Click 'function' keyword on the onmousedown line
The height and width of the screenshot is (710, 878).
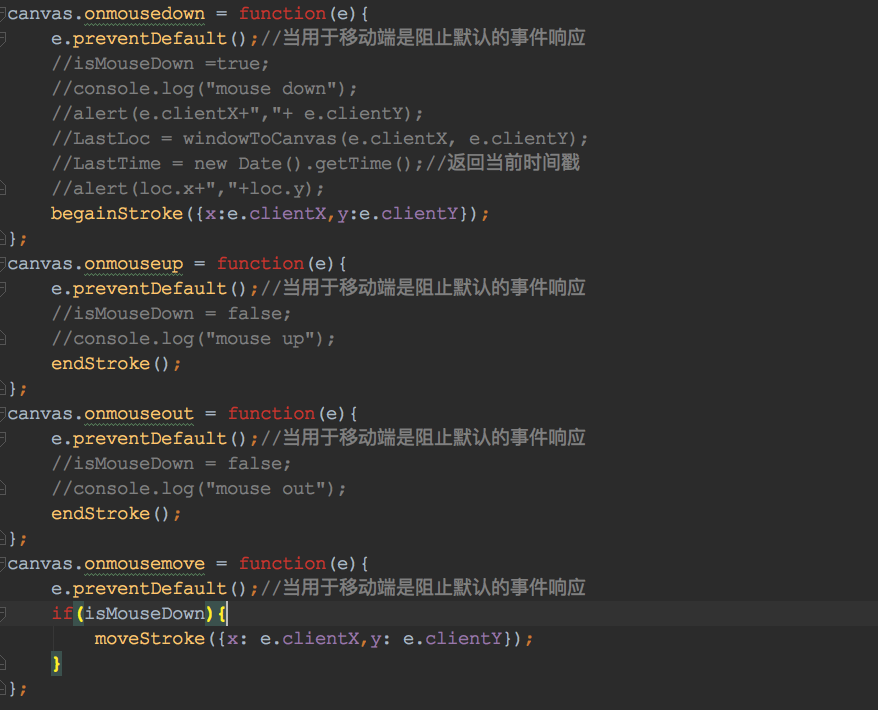[x=282, y=13]
